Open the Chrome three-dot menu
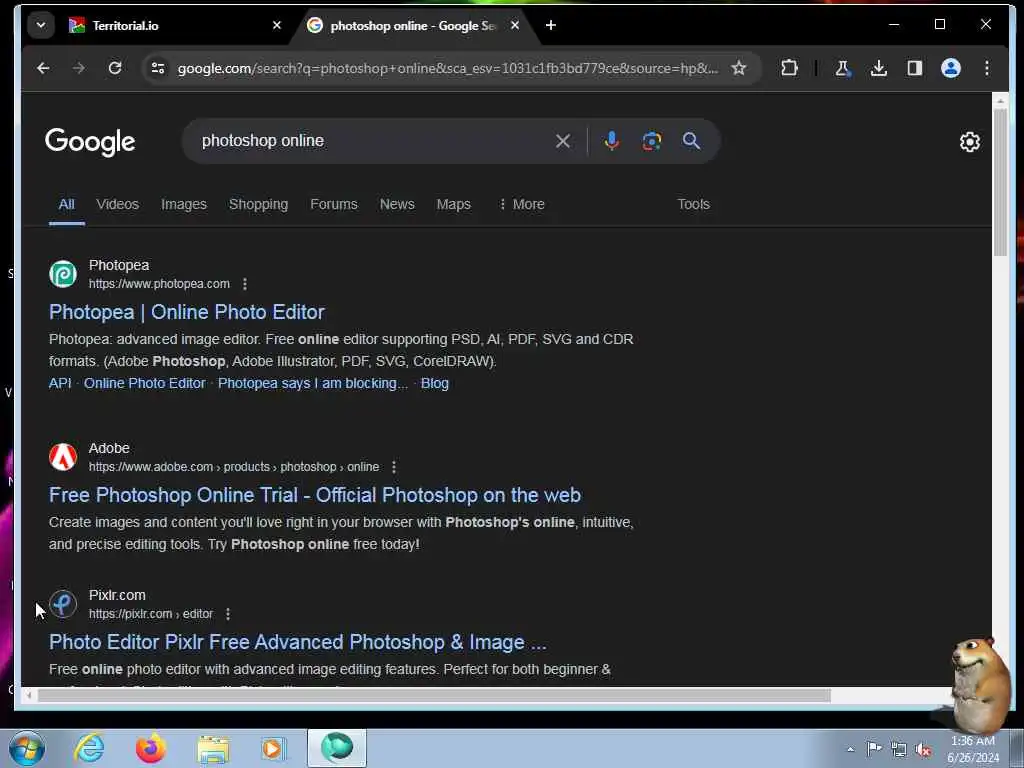The height and width of the screenshot is (768, 1024). (x=987, y=68)
